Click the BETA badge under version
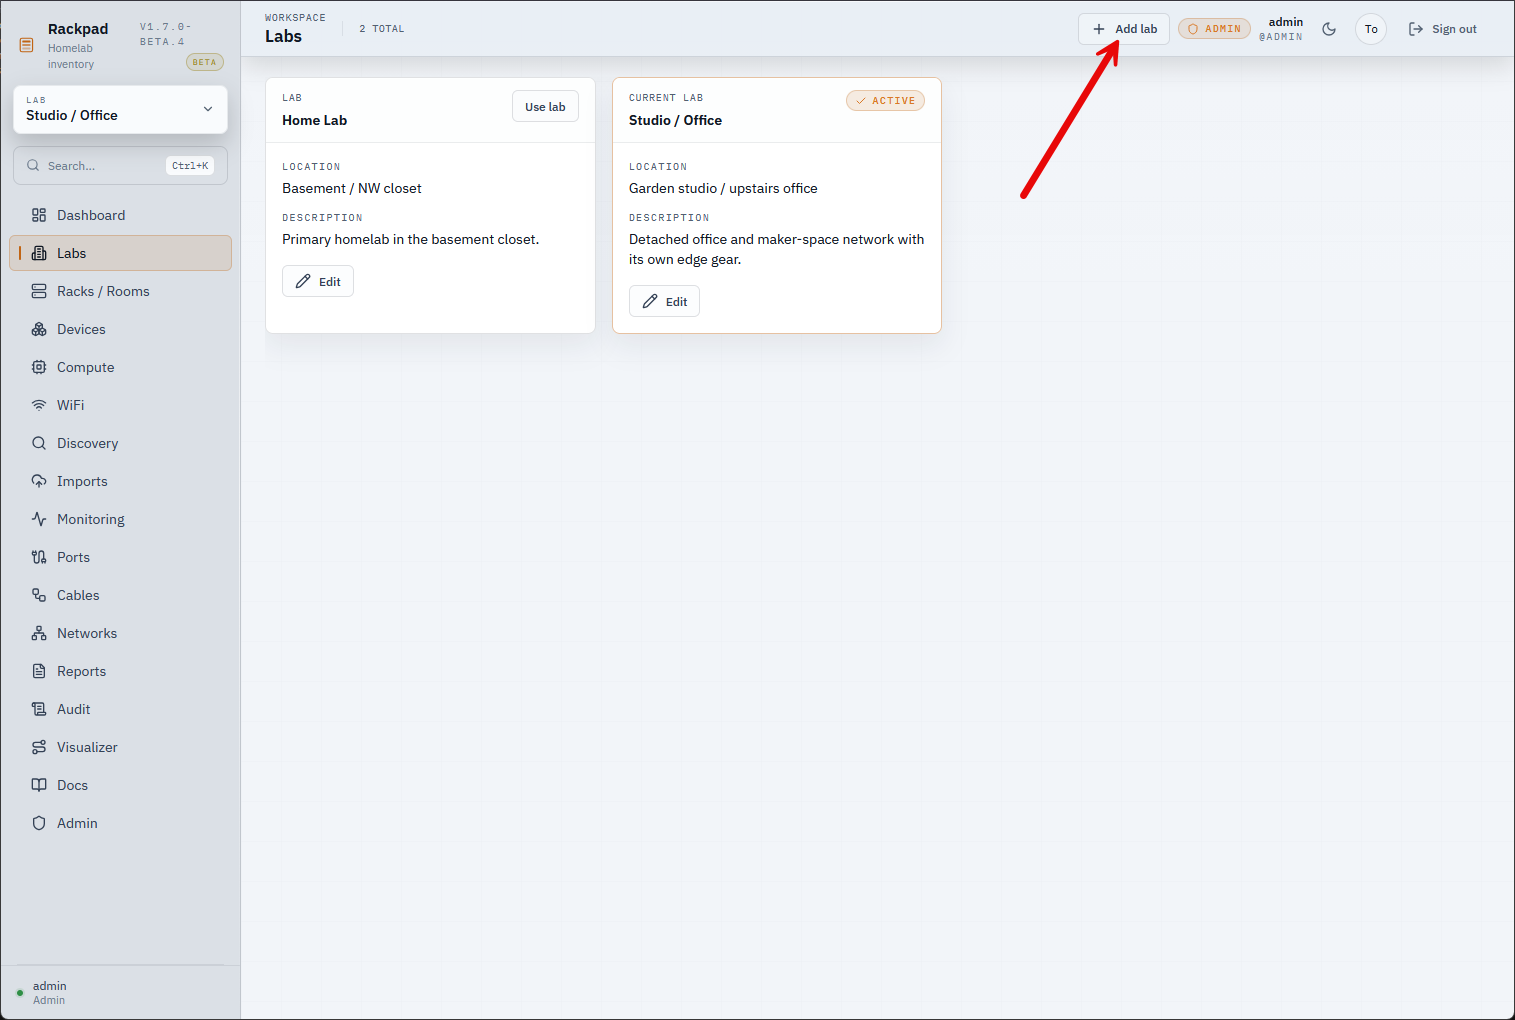The height and width of the screenshot is (1020, 1515). tap(204, 62)
